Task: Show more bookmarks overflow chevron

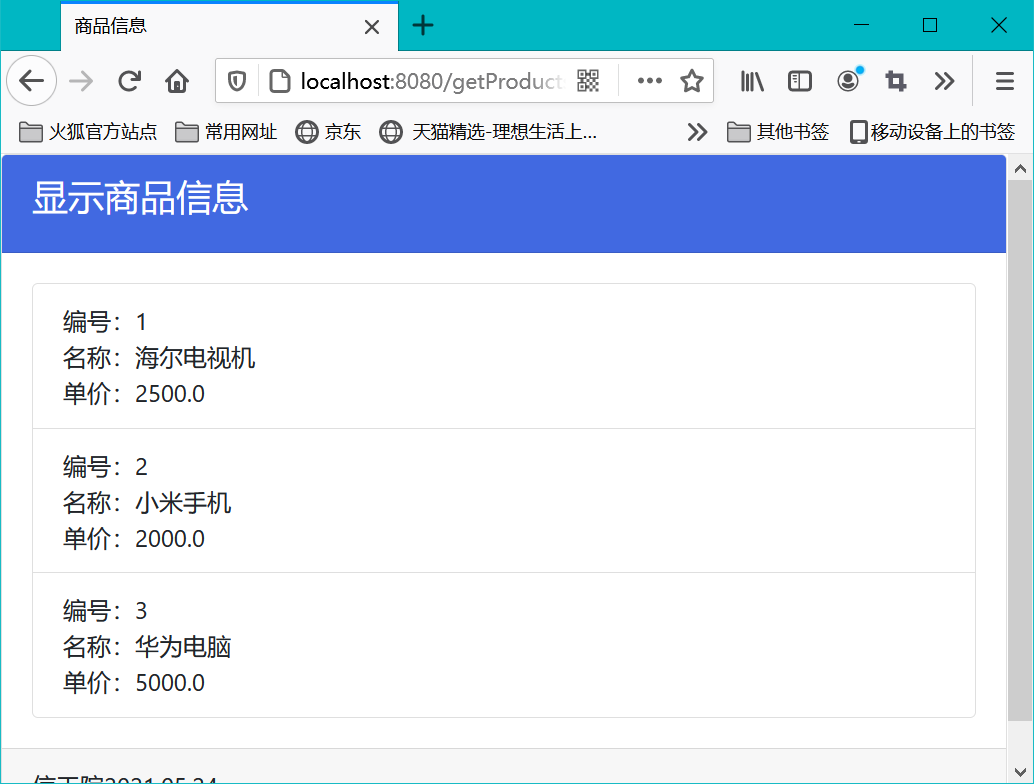Action: pyautogui.click(x=697, y=132)
